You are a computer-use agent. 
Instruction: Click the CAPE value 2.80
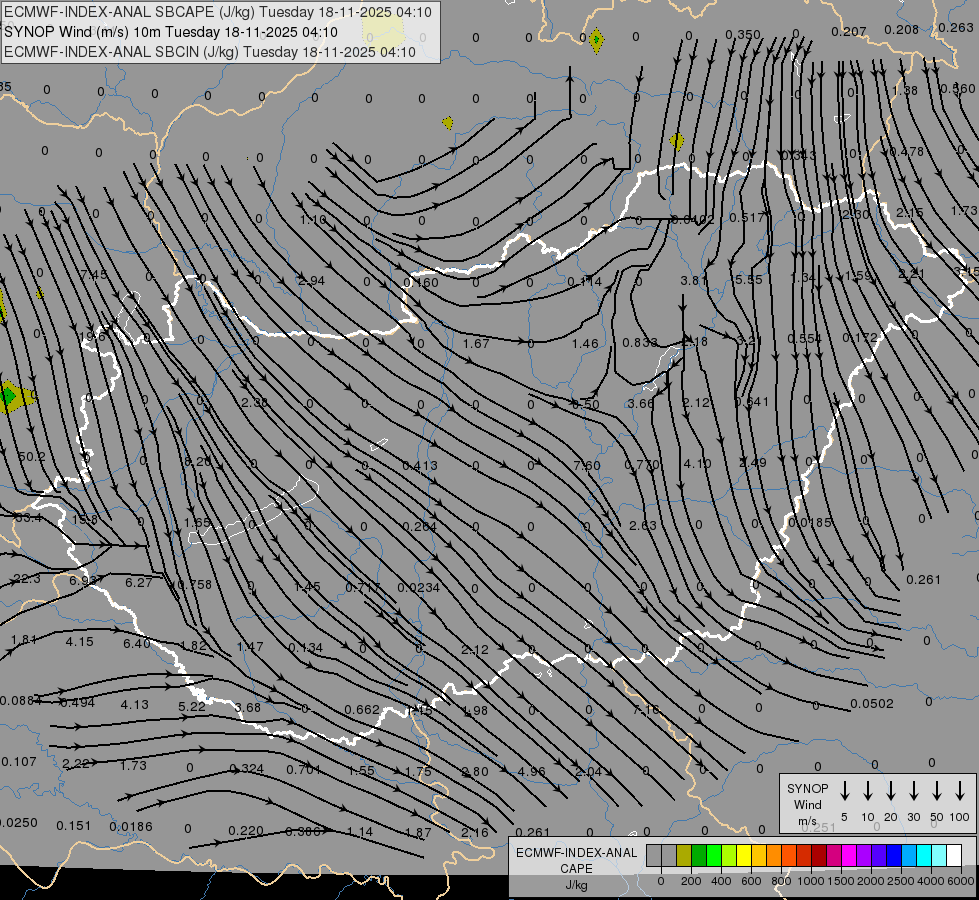475,771
